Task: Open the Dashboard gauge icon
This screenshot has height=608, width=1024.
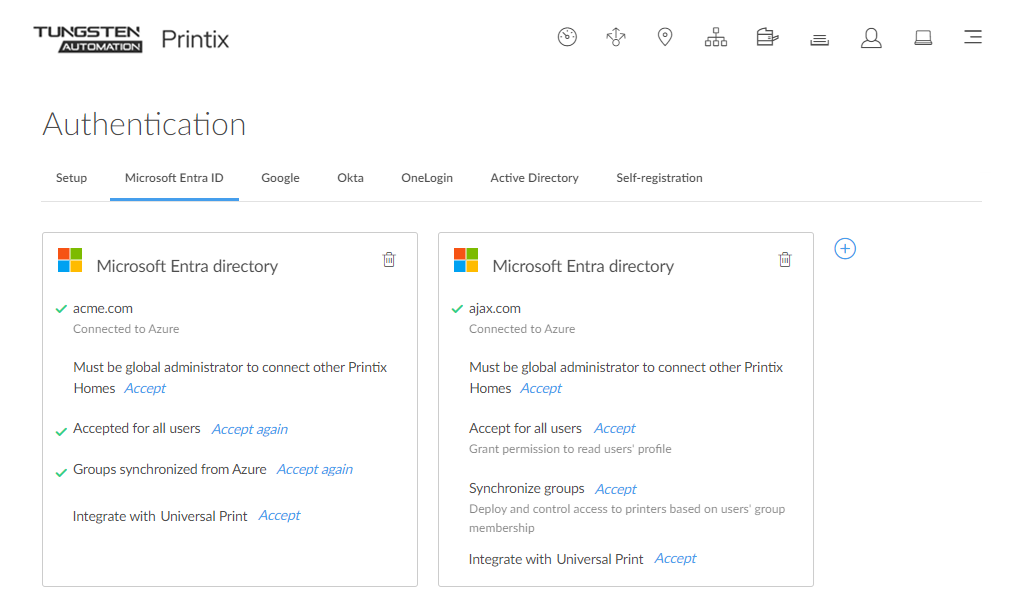Action: coord(567,38)
